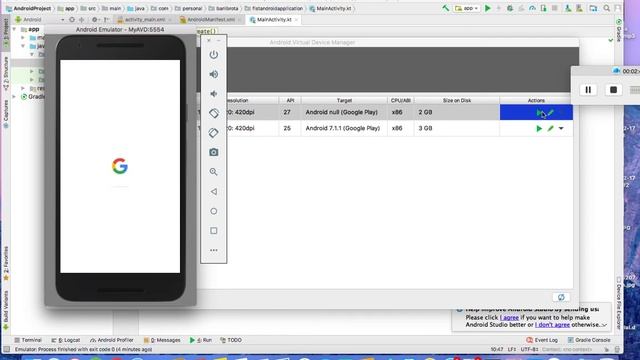Launch the API 27 virtual device with play icon

coord(539,112)
